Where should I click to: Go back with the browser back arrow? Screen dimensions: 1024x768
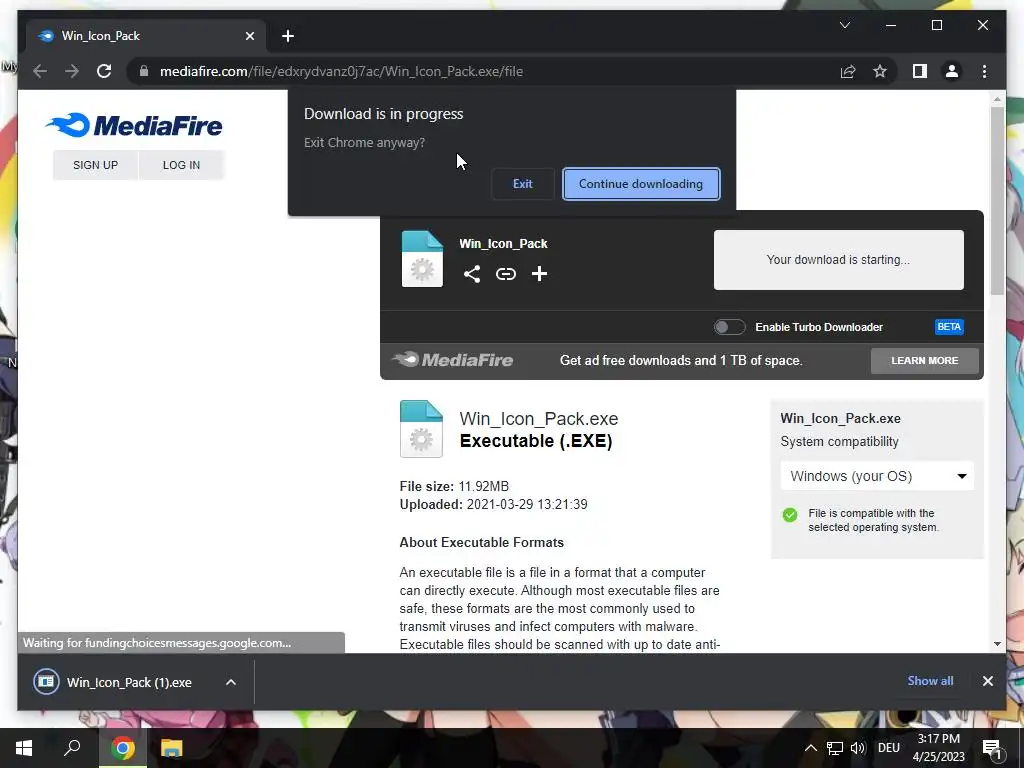click(40, 71)
